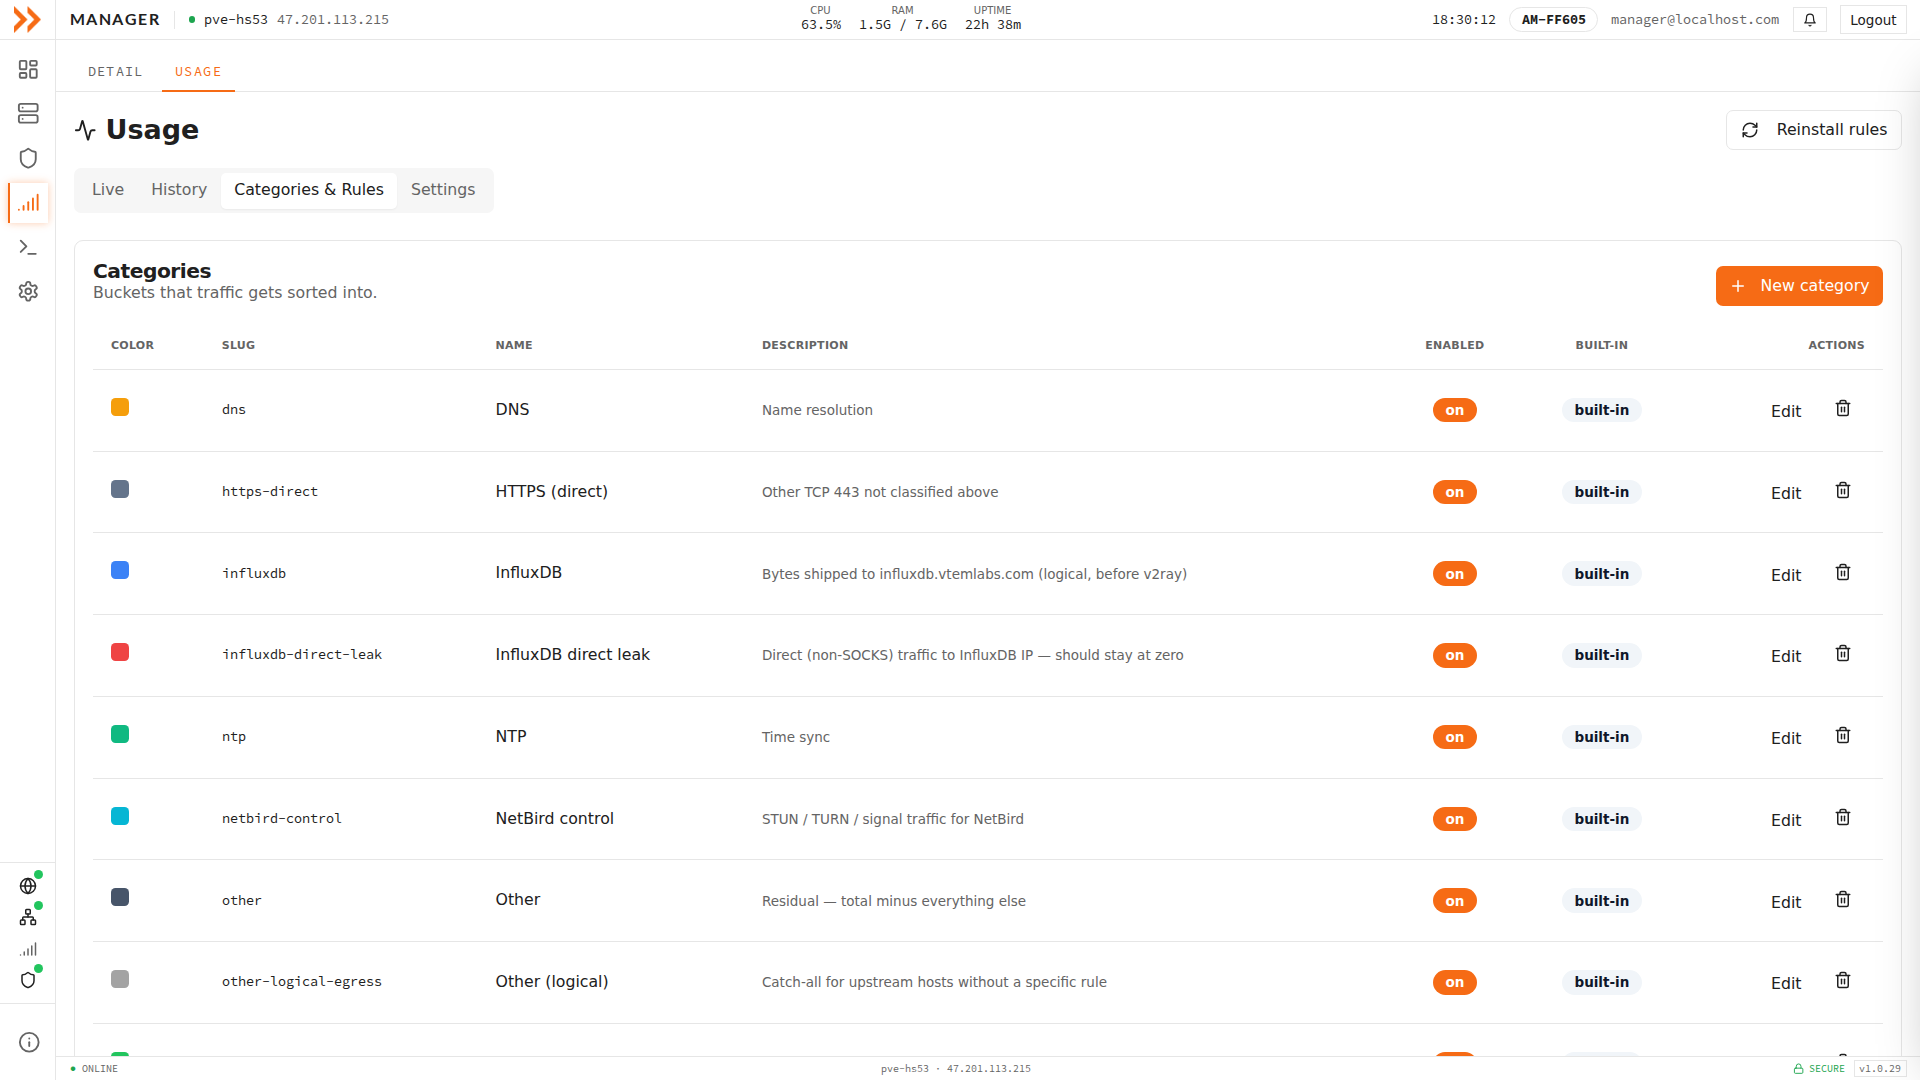
Task: Click the built-in badge in dns row
Action: pyautogui.click(x=1601, y=410)
